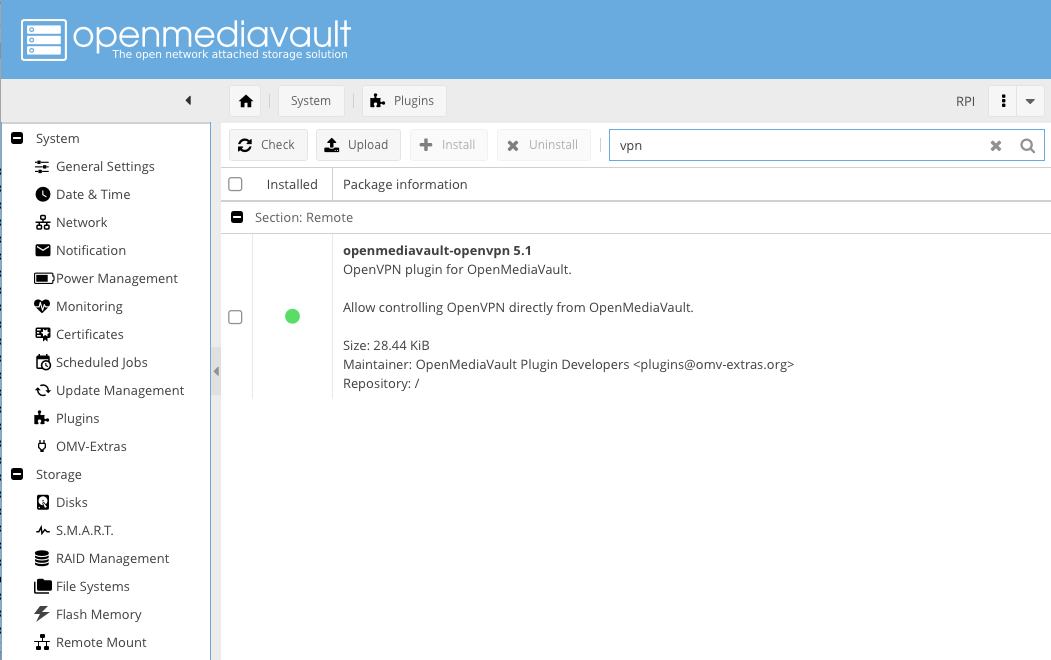
Task: Toggle the select-all packages checkbox
Action: point(235,184)
